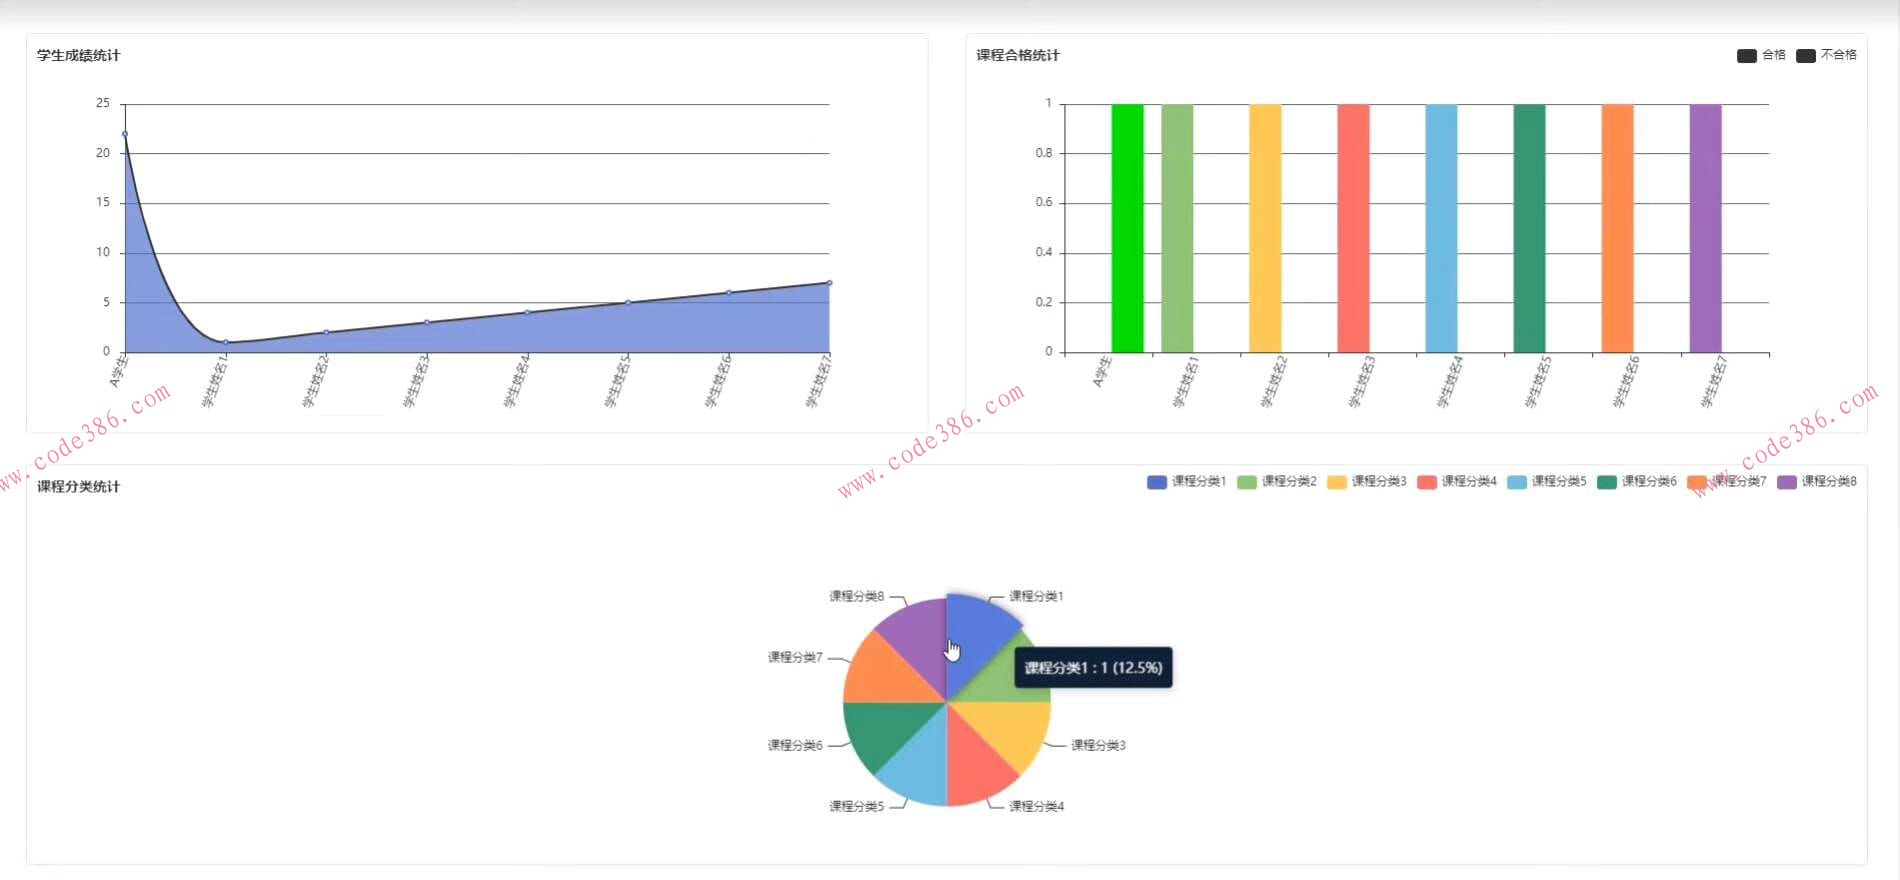1900x880 pixels.
Task: Click the 学生姓名6 data point on the line
Action: click(x=728, y=293)
